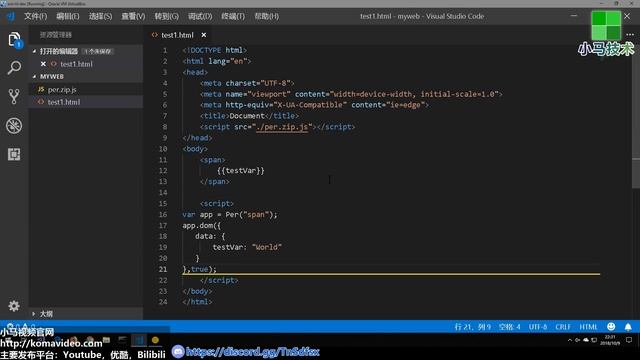640x360 pixels.
Task: Collapse the Open Editors section
Action: 34,51
